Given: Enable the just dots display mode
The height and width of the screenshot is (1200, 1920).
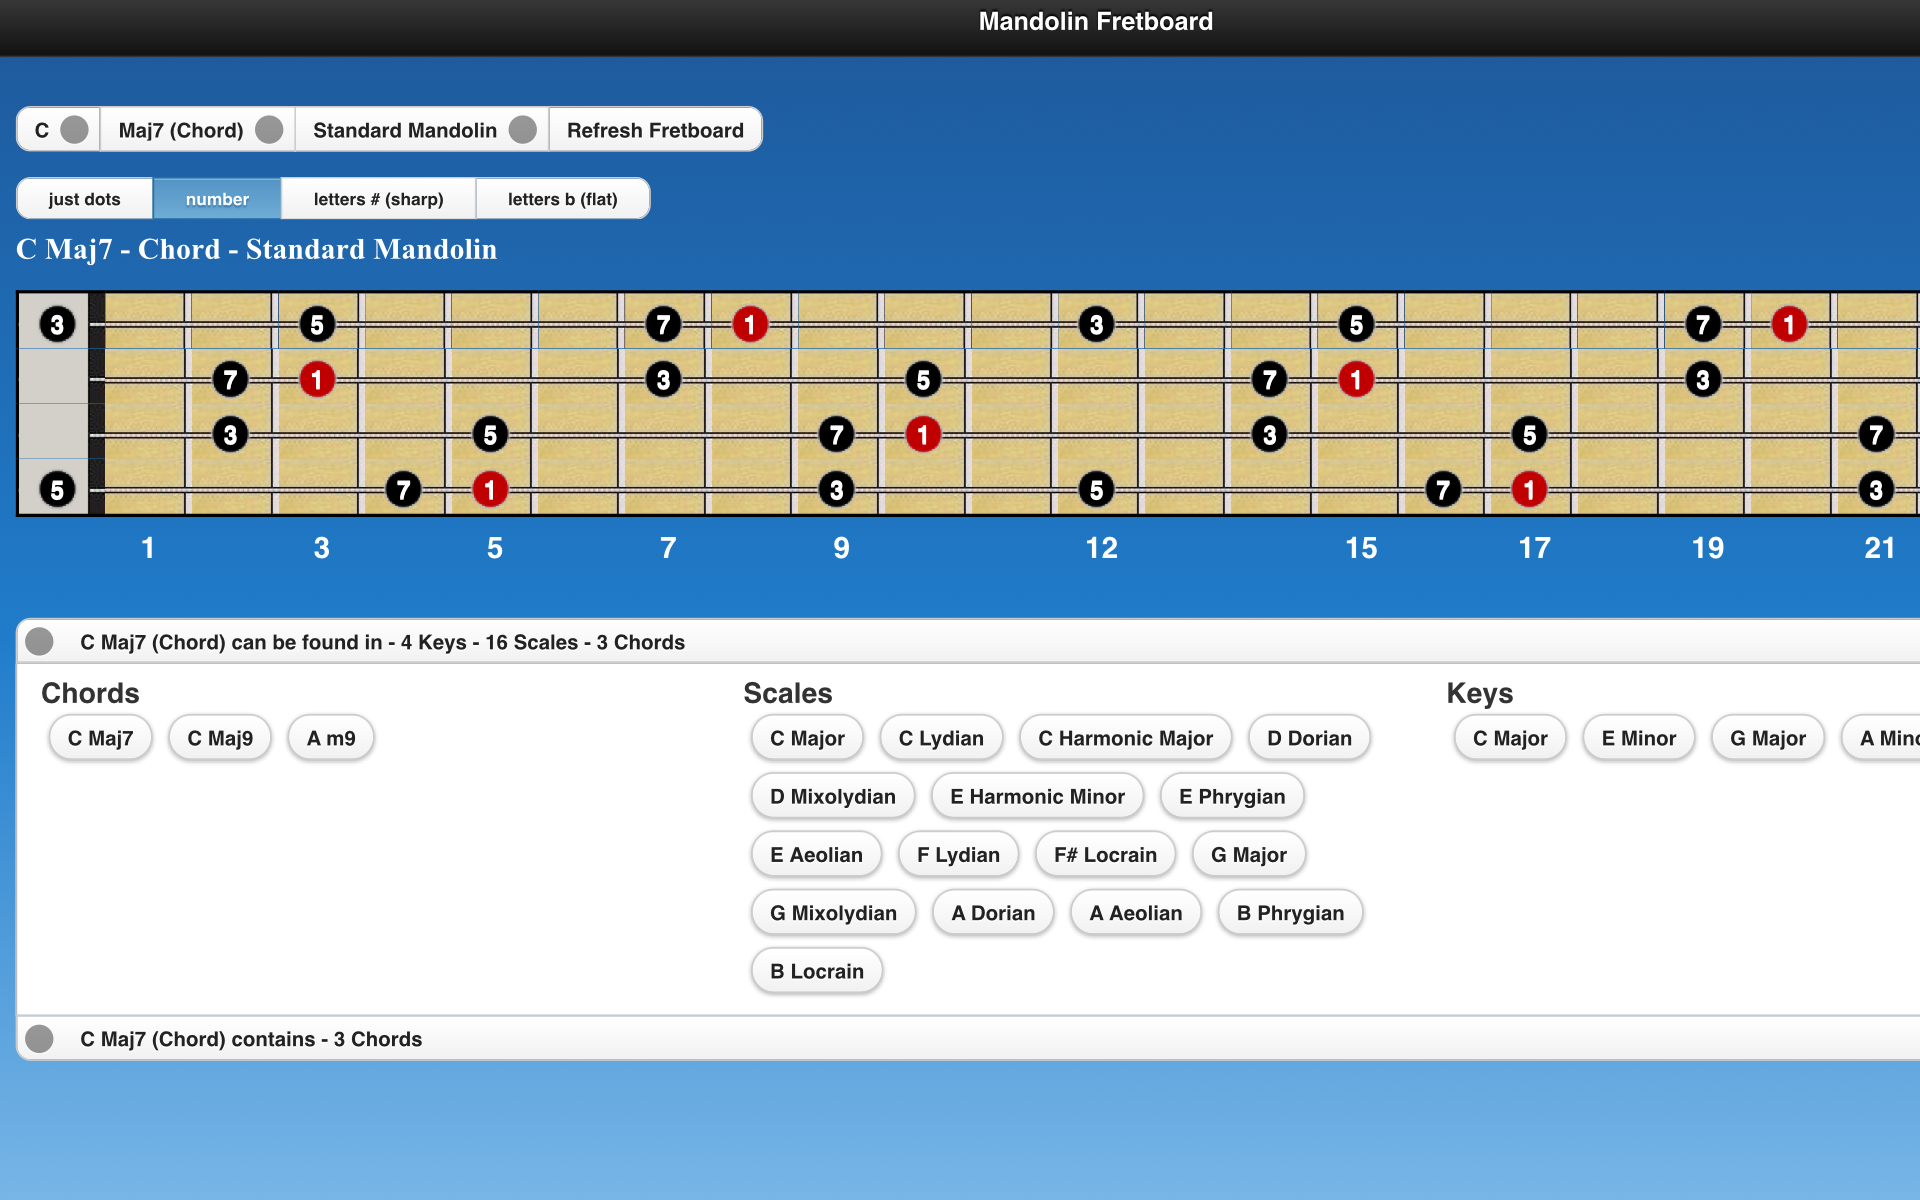Looking at the screenshot, I should coord(84,198).
